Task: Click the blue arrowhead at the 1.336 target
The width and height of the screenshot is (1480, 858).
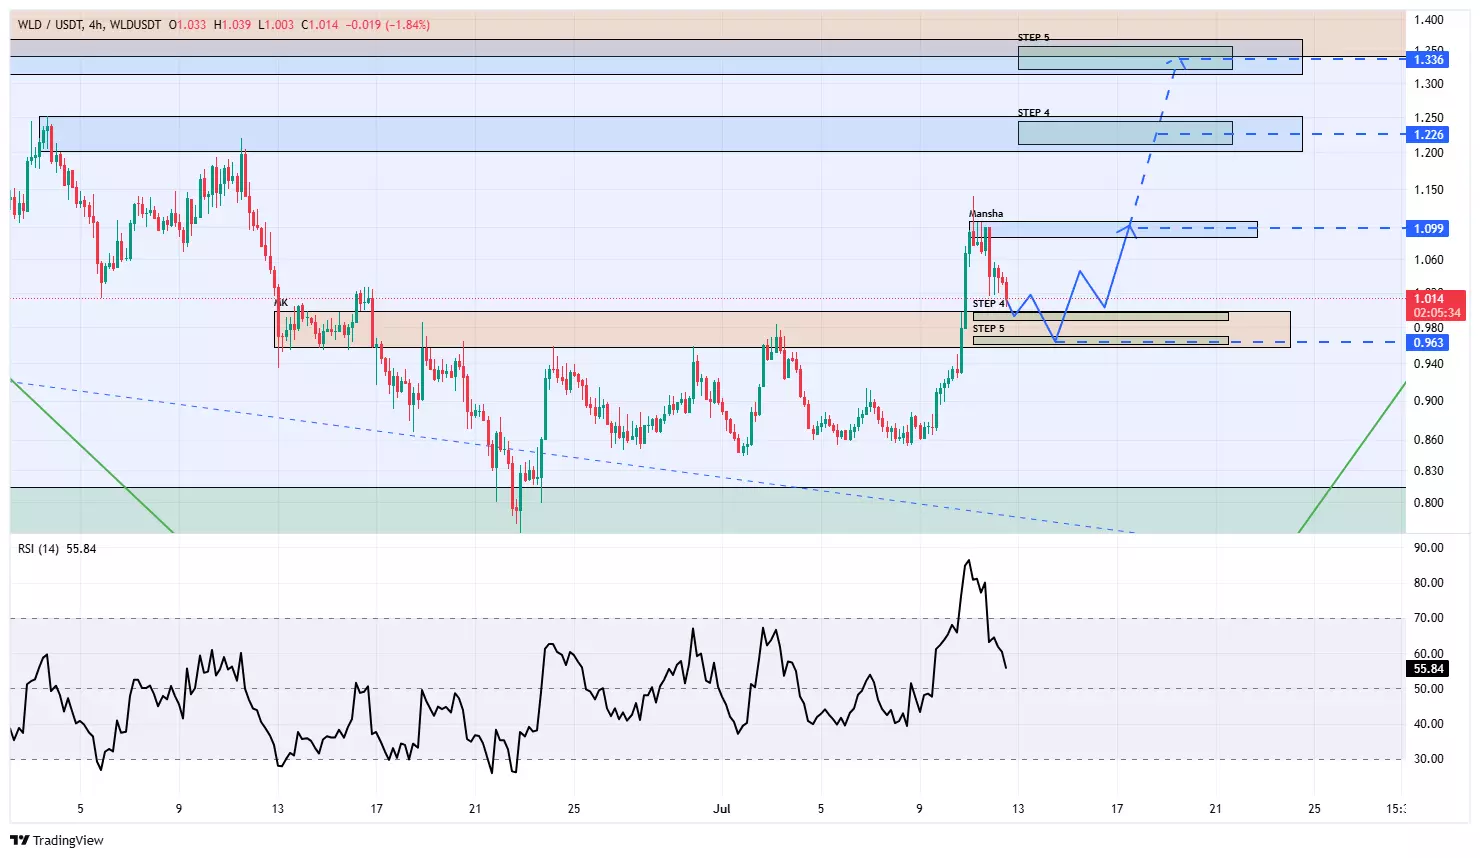Action: point(1179,60)
